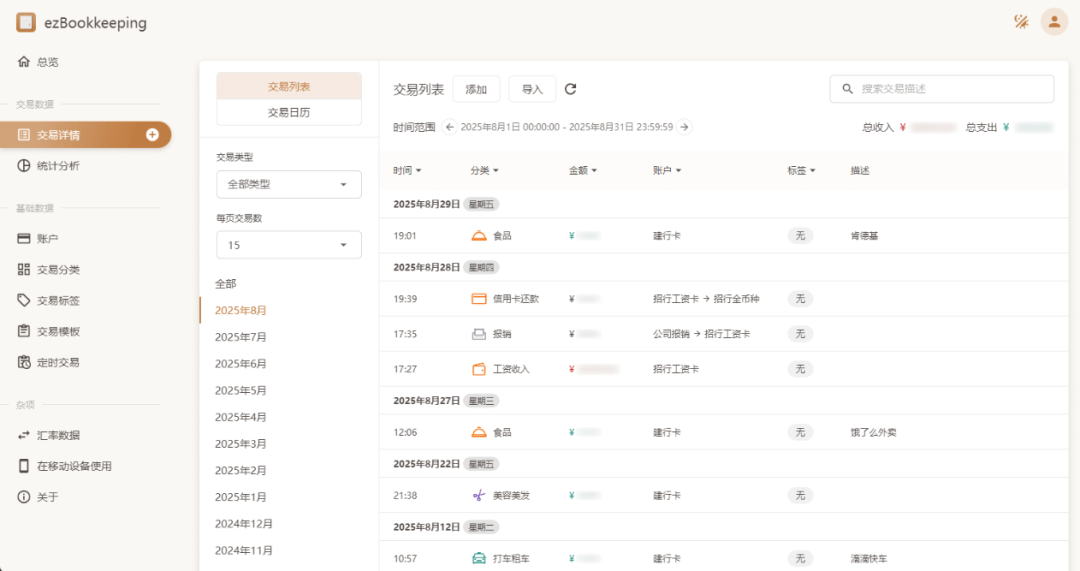Click 2025年8月29日 date header
This screenshot has width=1080, height=571.
click(x=426, y=205)
